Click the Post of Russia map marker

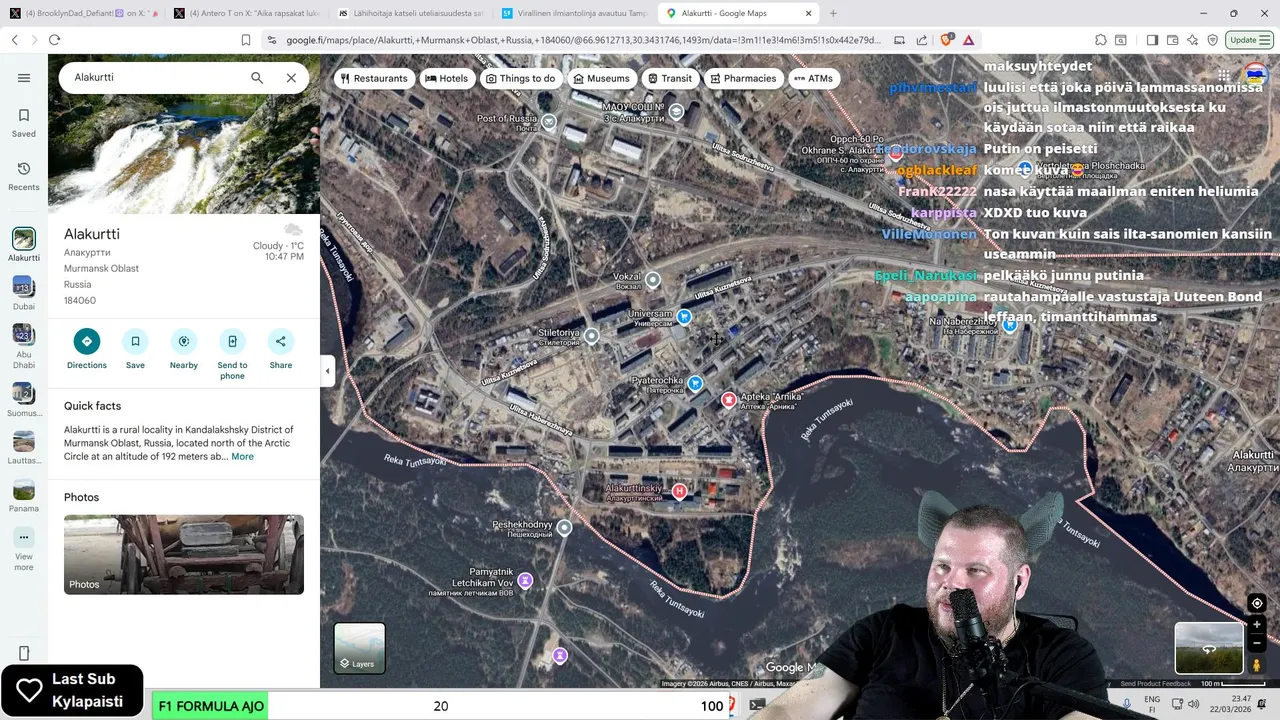549,120
